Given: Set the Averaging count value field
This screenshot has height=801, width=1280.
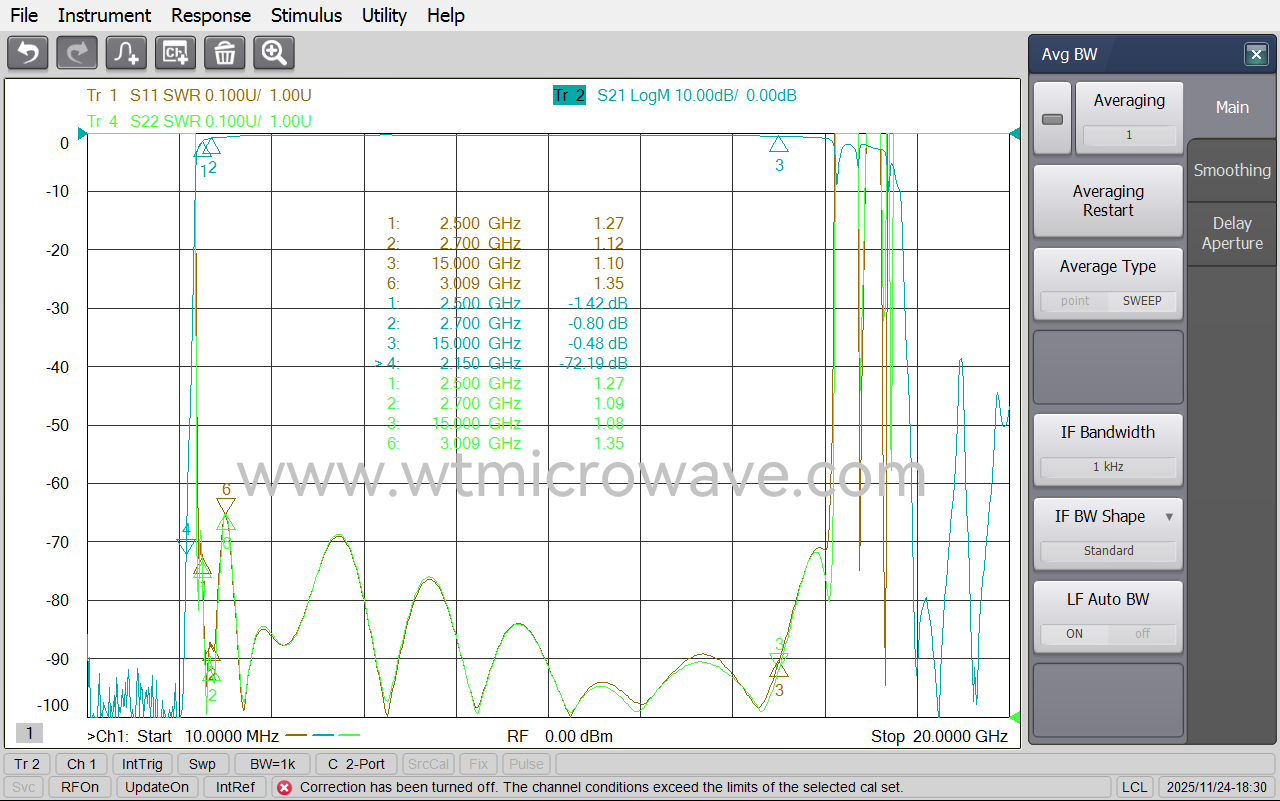Looking at the screenshot, I should coord(1129,135).
